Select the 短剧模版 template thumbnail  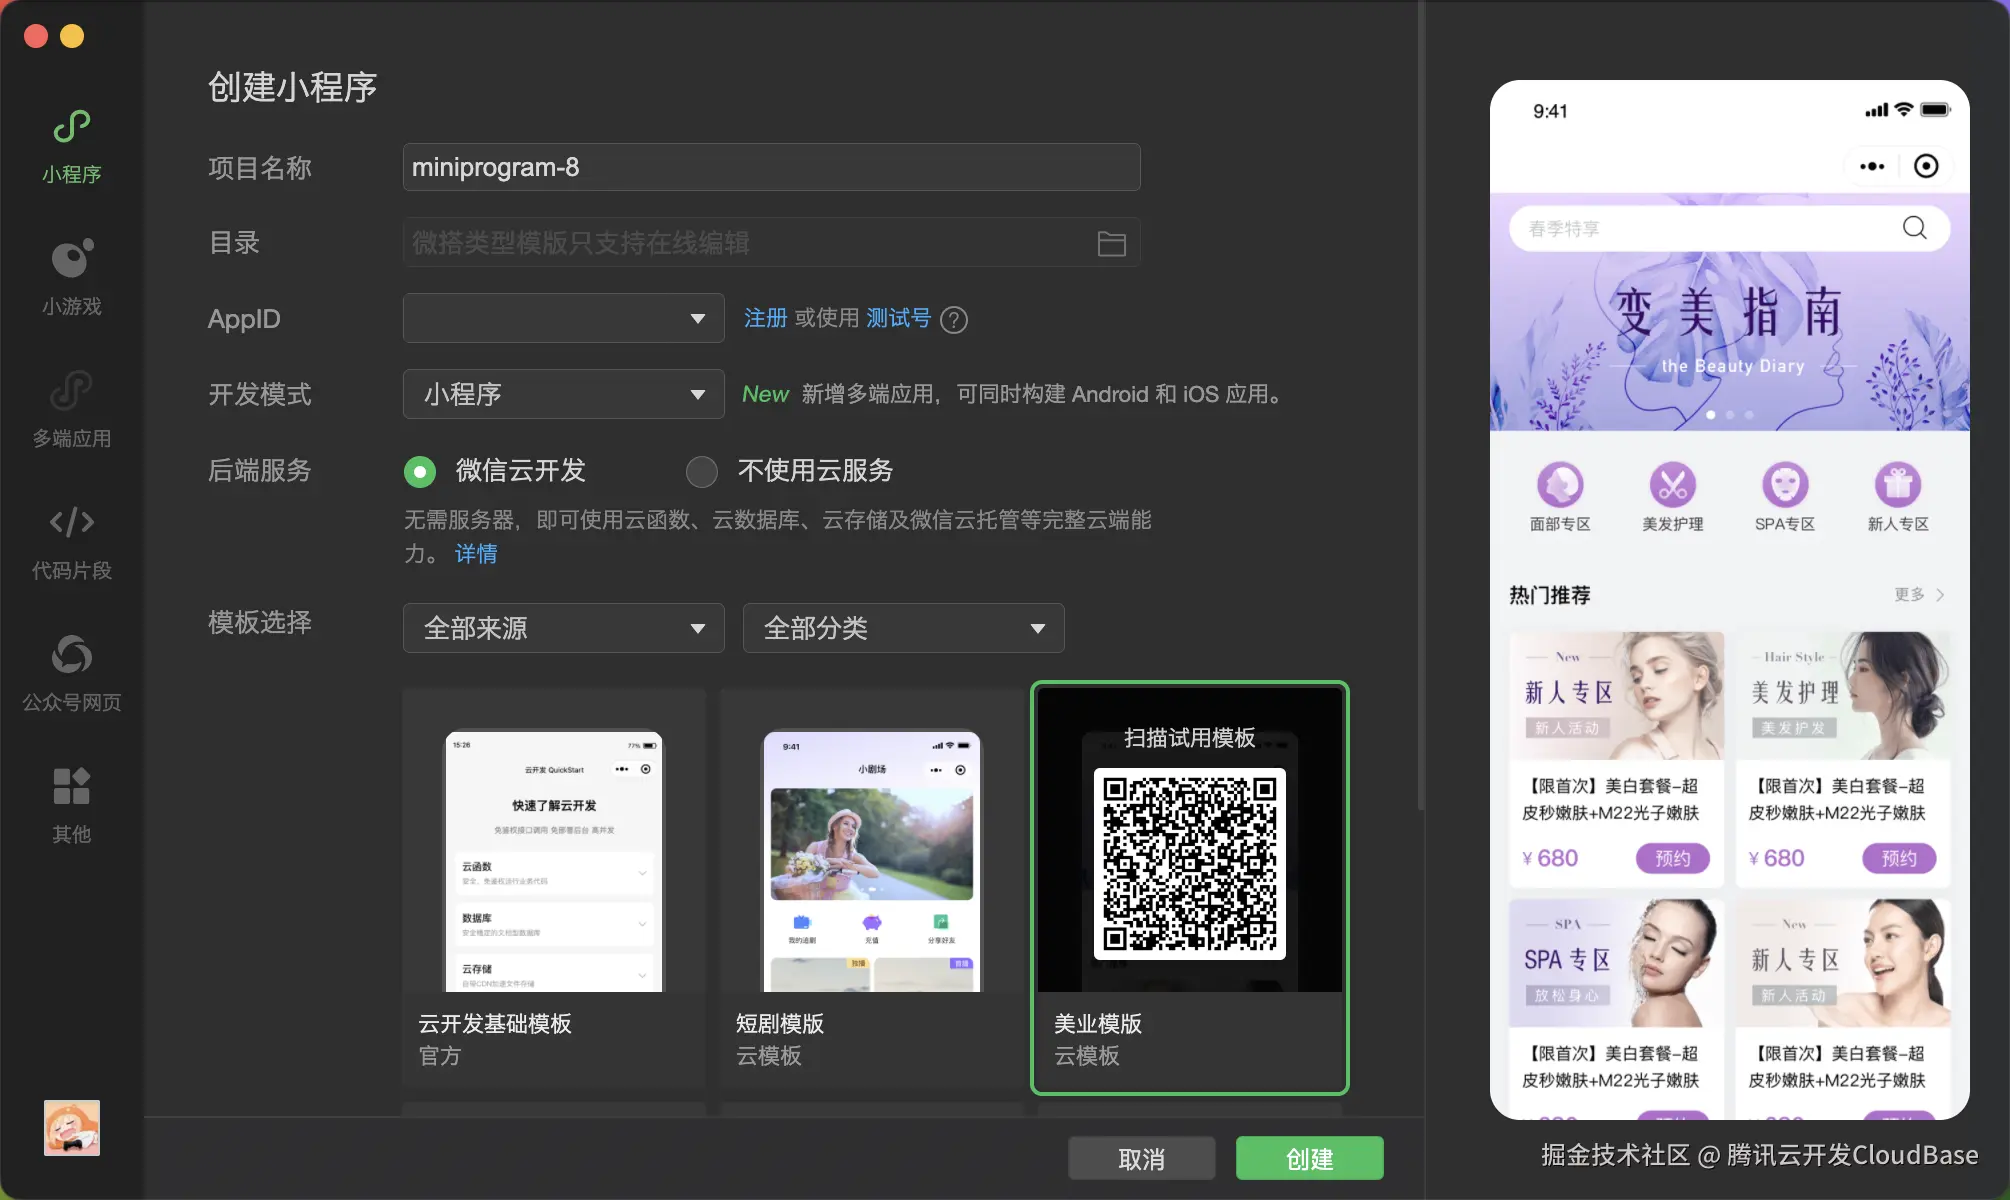pyautogui.click(x=871, y=862)
